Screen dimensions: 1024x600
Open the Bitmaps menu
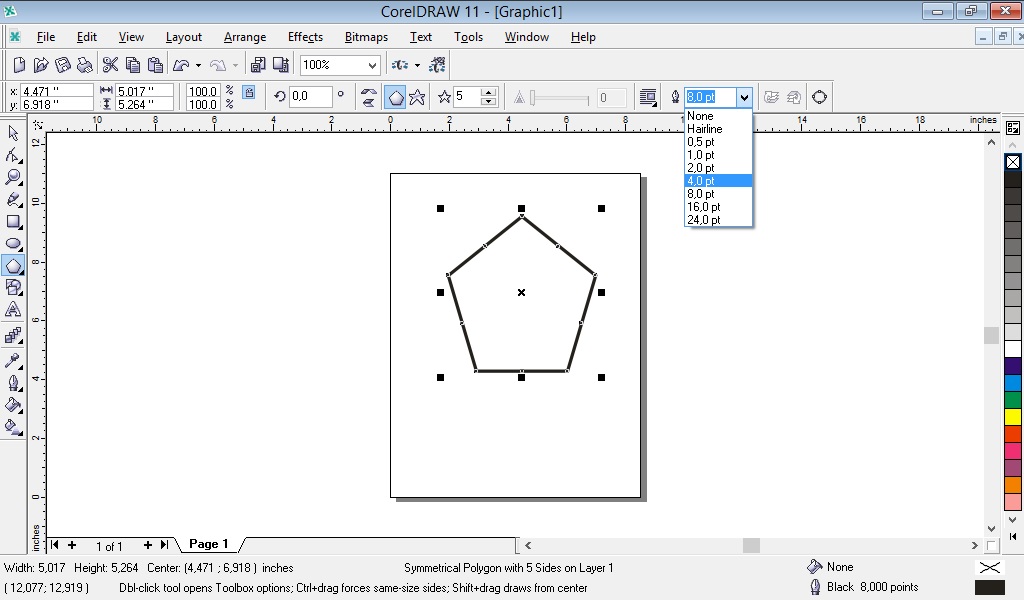coord(366,37)
